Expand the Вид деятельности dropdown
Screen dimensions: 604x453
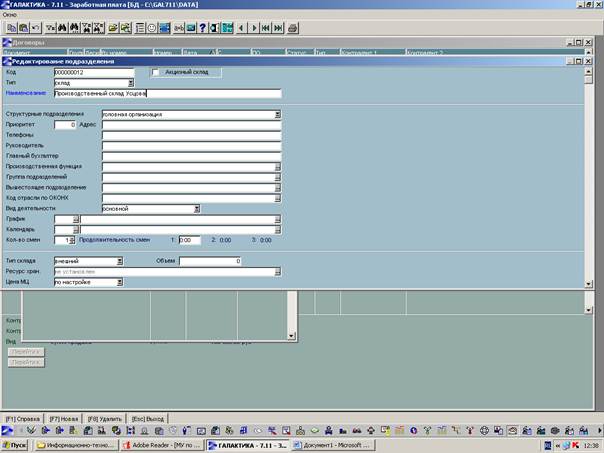[x=197, y=209]
